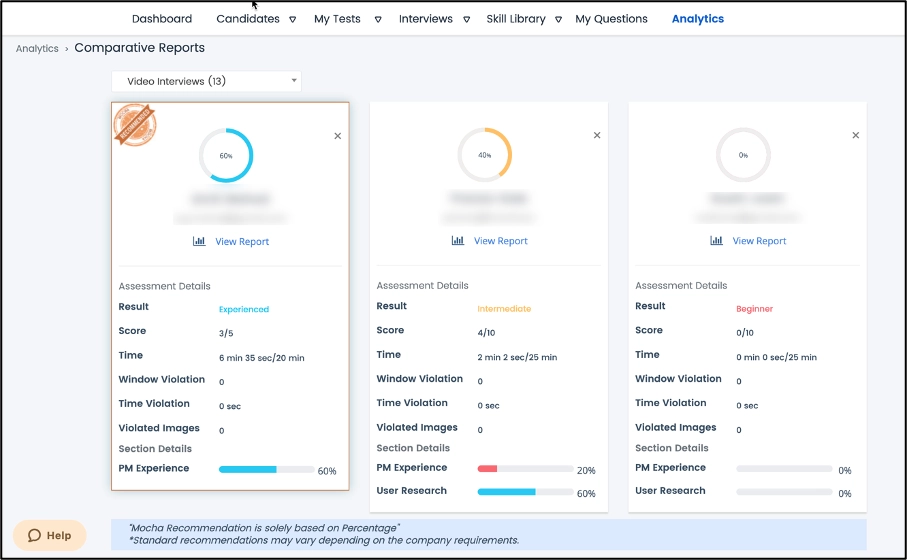Open the Video Interviews (13) dropdown
Screen dimensions: 908x560
tap(206, 81)
